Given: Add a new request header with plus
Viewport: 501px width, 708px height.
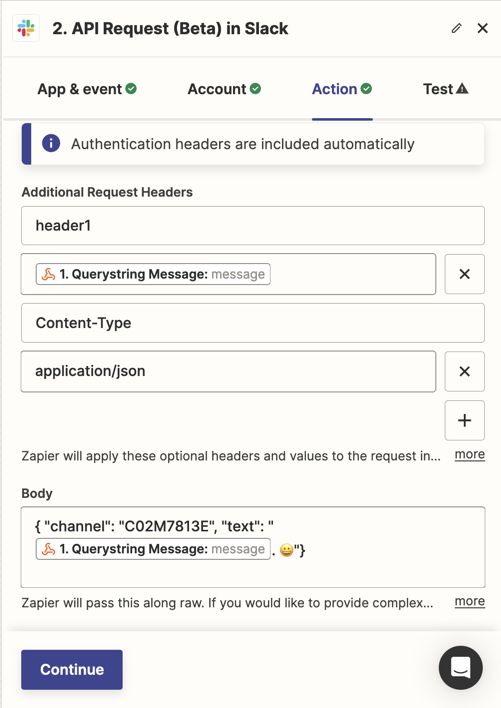Looking at the screenshot, I should [464, 420].
